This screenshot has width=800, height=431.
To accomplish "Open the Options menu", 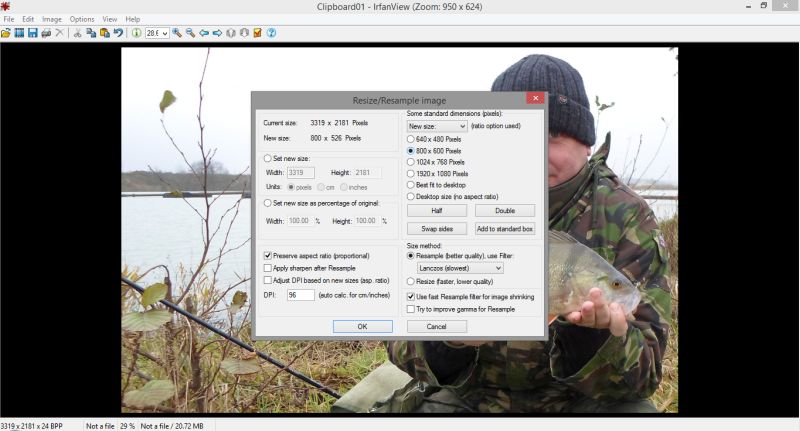I will pyautogui.click(x=82, y=19).
